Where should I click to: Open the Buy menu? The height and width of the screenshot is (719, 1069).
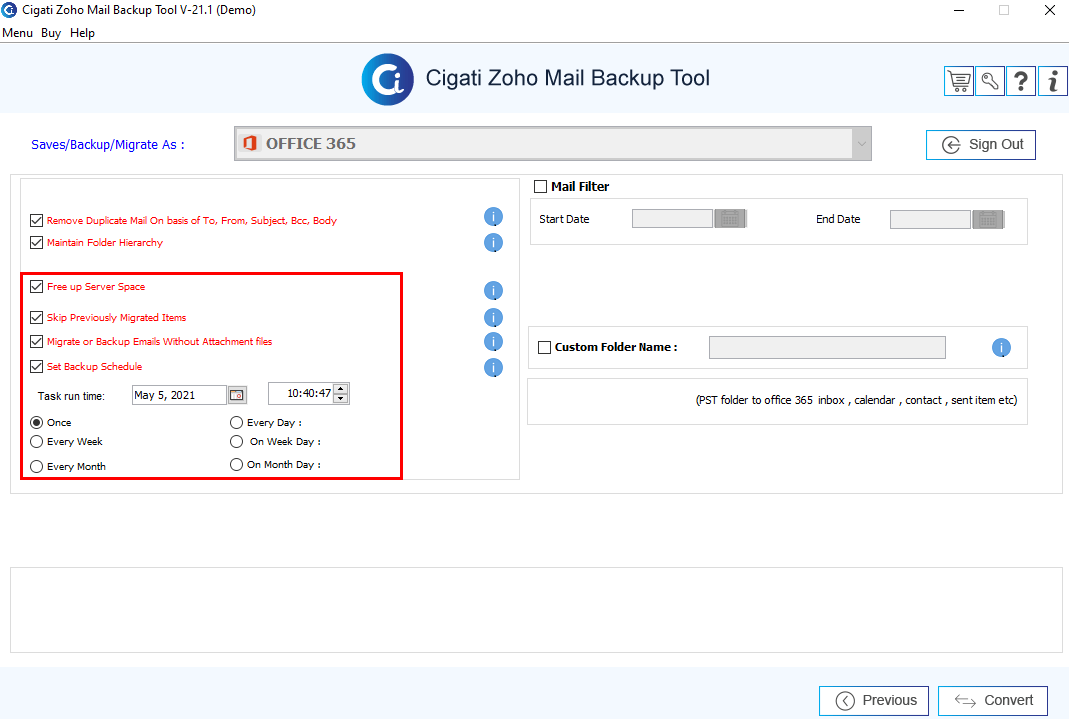pos(51,33)
